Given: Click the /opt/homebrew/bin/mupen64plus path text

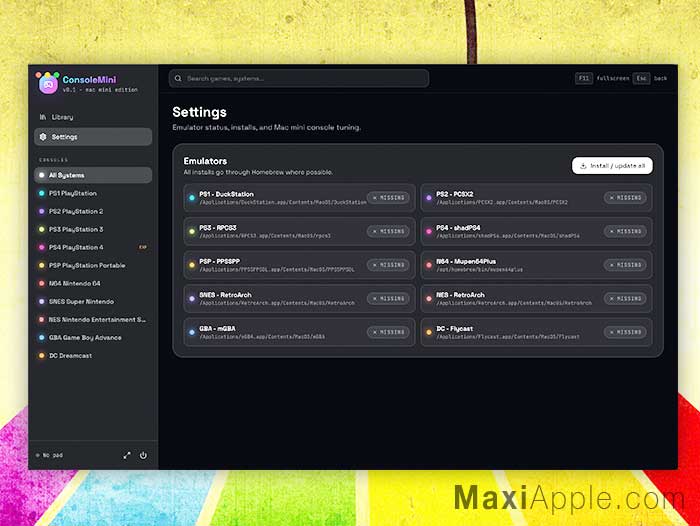Looking at the screenshot, I should pyautogui.click(x=479, y=270).
